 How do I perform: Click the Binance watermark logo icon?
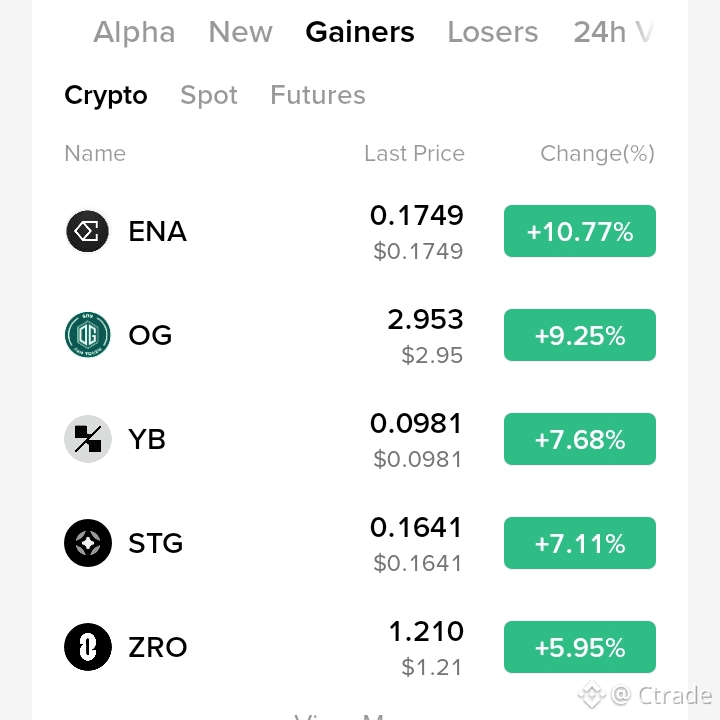[x=591, y=695]
